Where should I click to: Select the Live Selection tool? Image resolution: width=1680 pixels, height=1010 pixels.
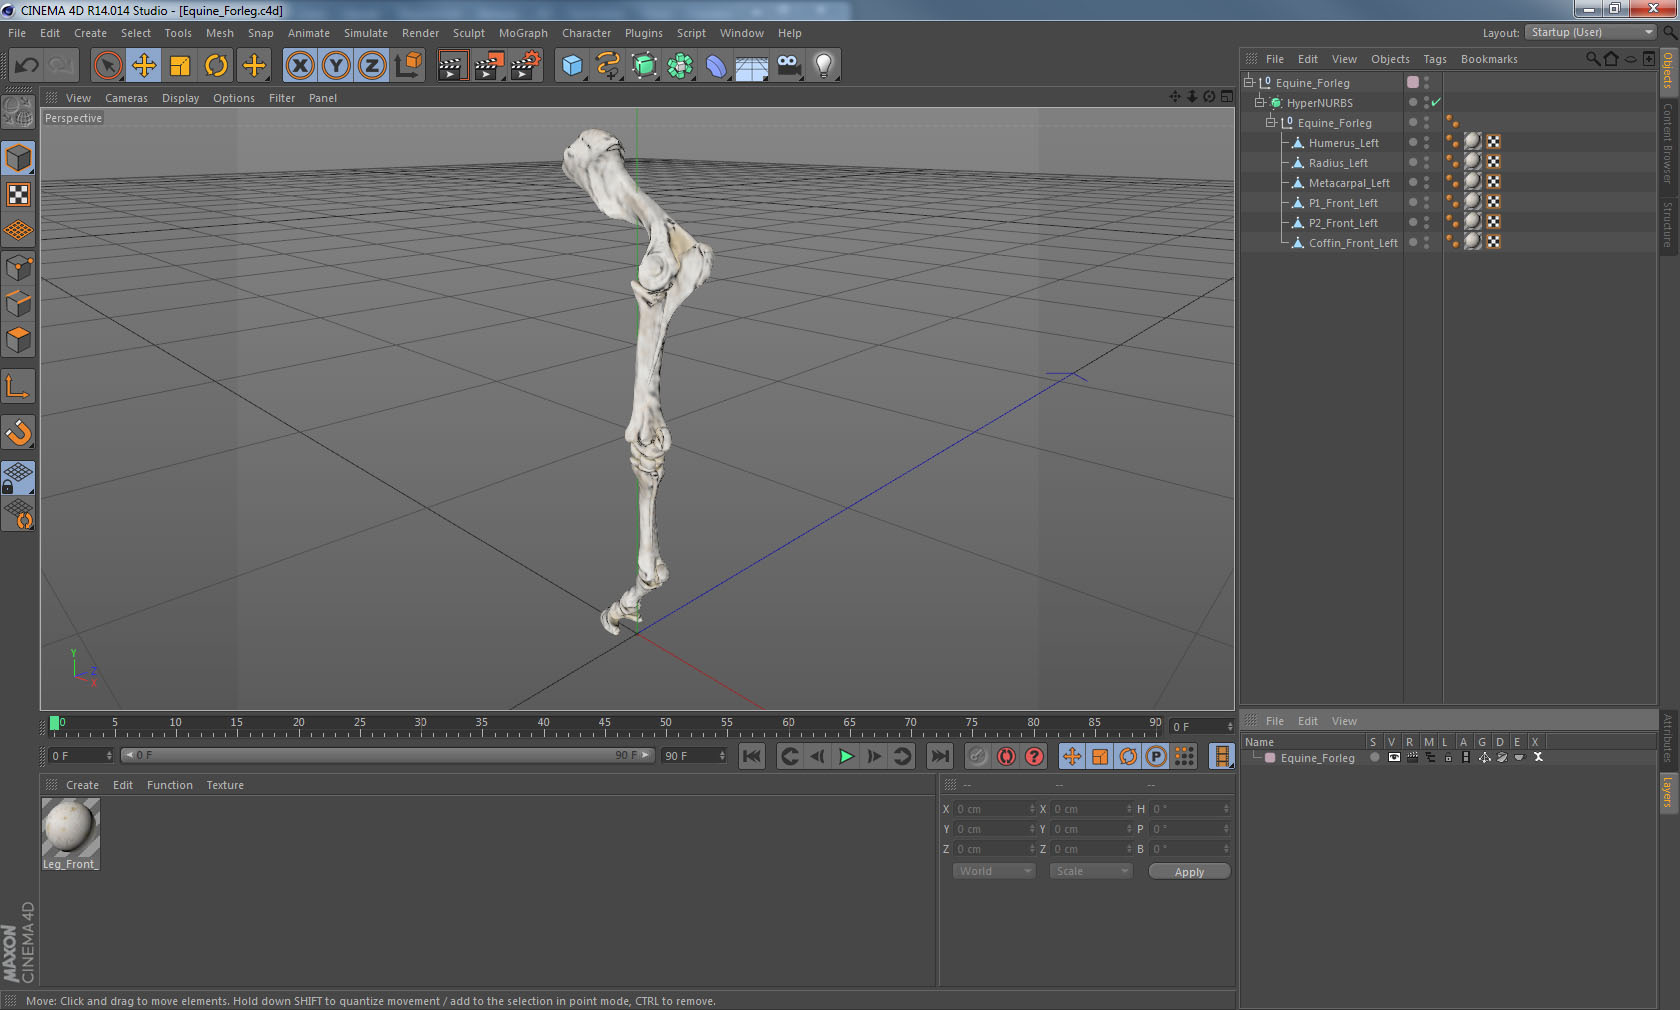point(107,66)
